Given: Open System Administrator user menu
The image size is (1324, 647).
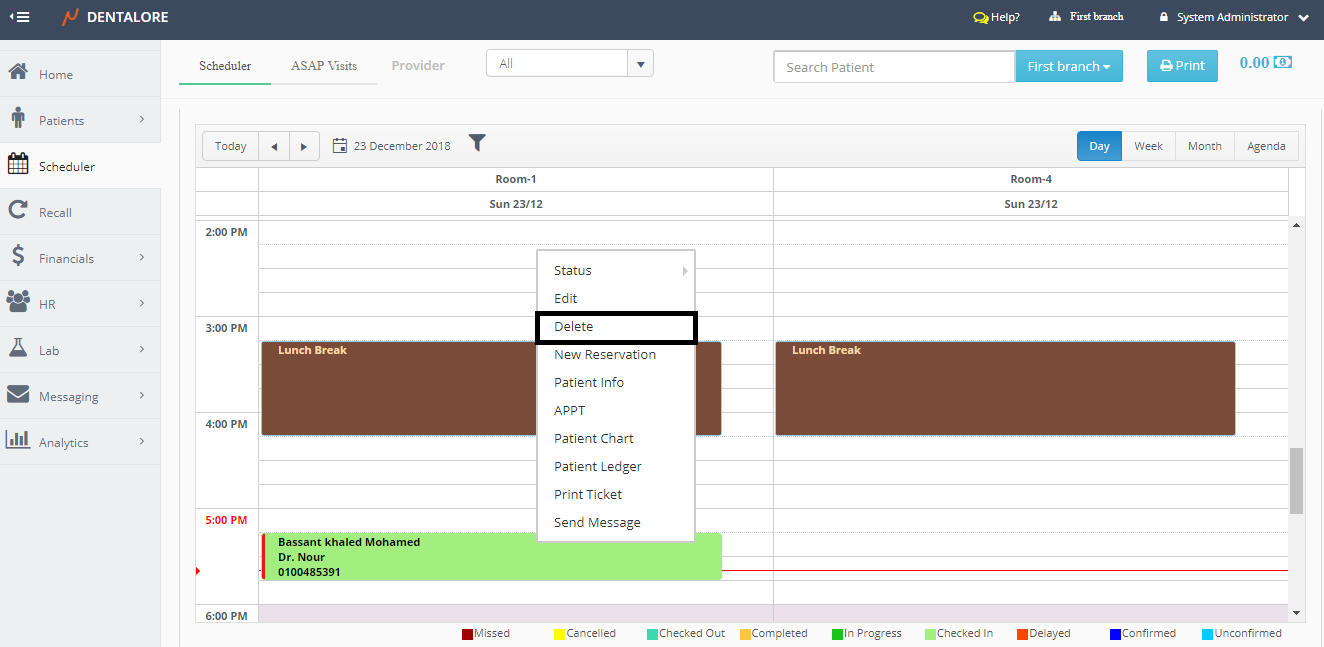Looking at the screenshot, I should pyautogui.click(x=1233, y=17).
